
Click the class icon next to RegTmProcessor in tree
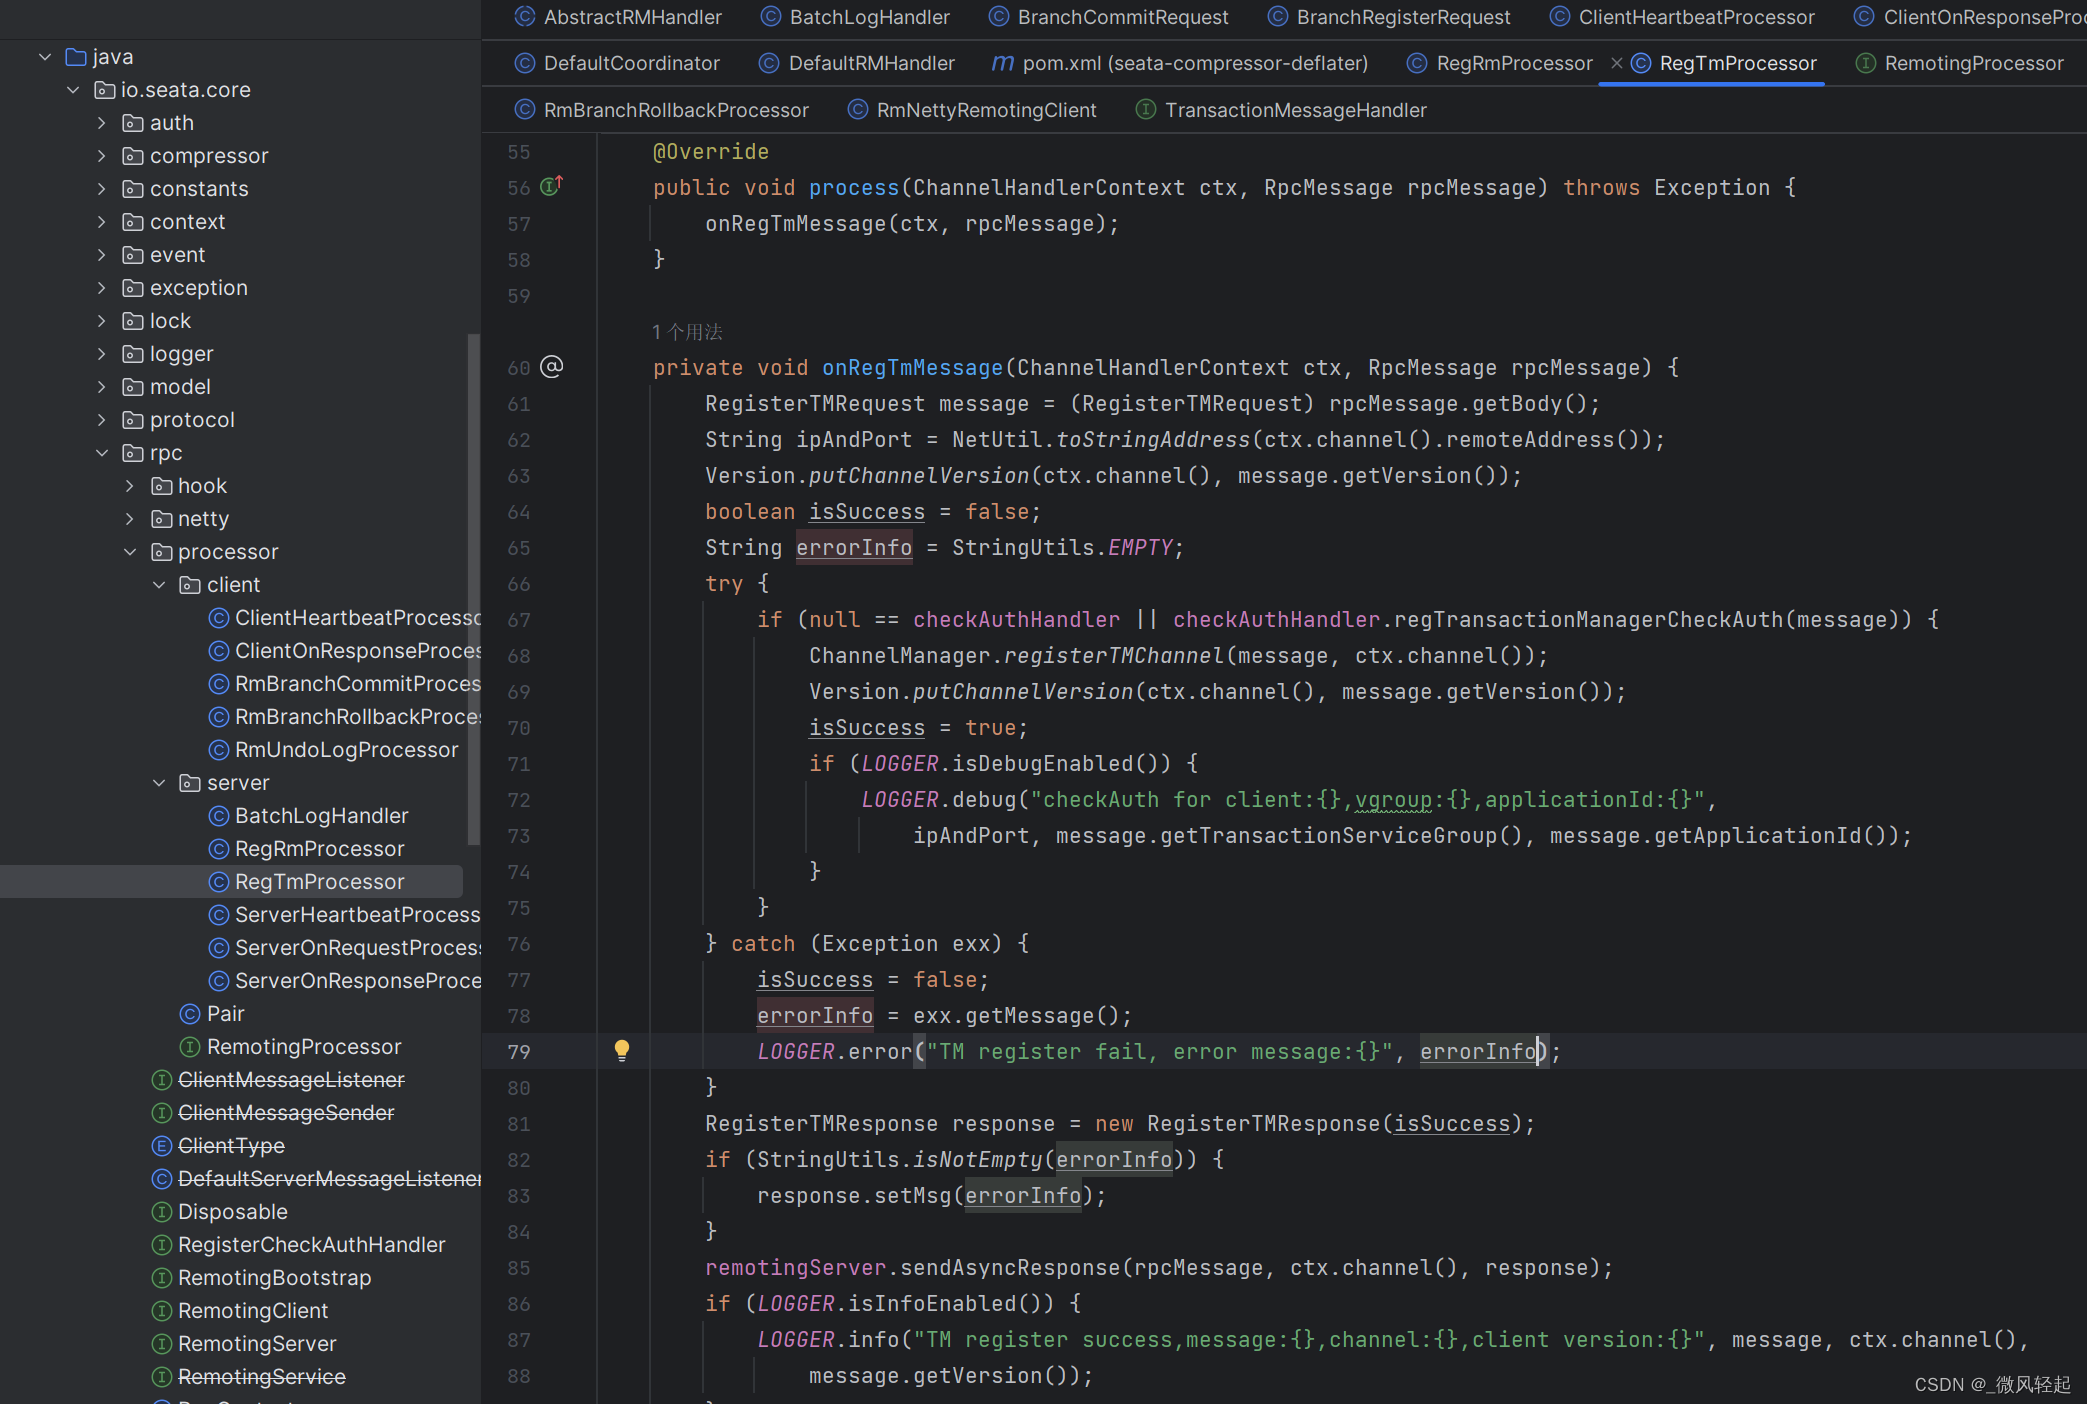[219, 882]
